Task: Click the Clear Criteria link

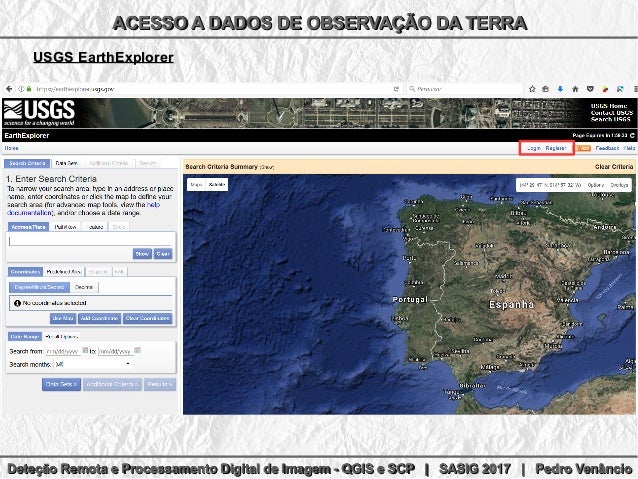Action: 614,167
